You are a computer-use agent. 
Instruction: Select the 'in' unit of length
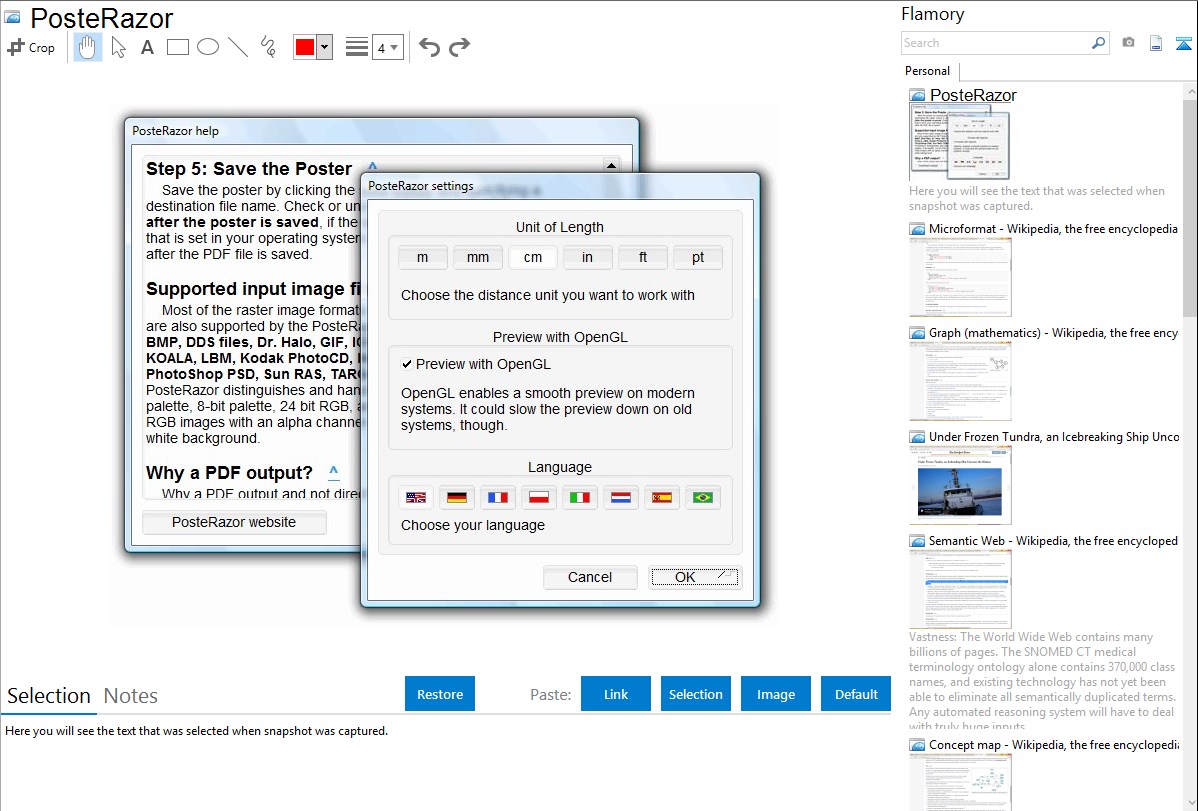coord(588,258)
